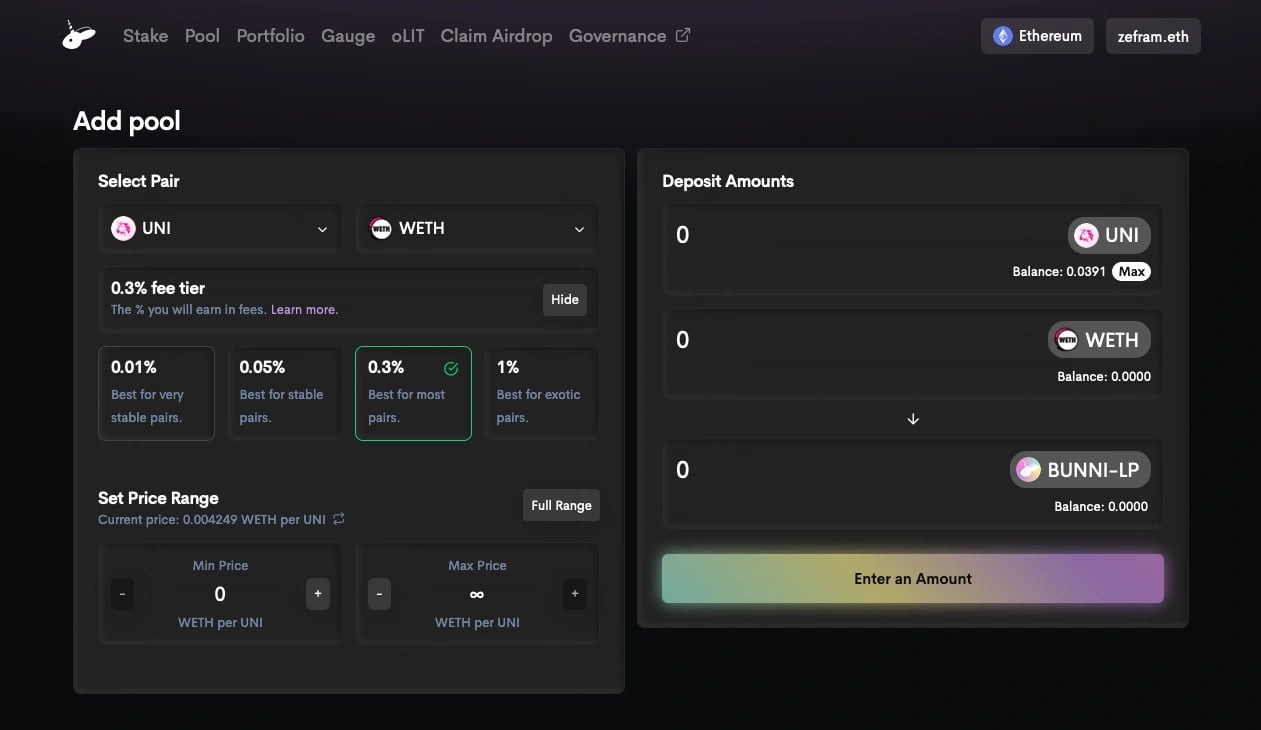Hide the fee tier options

(565, 299)
